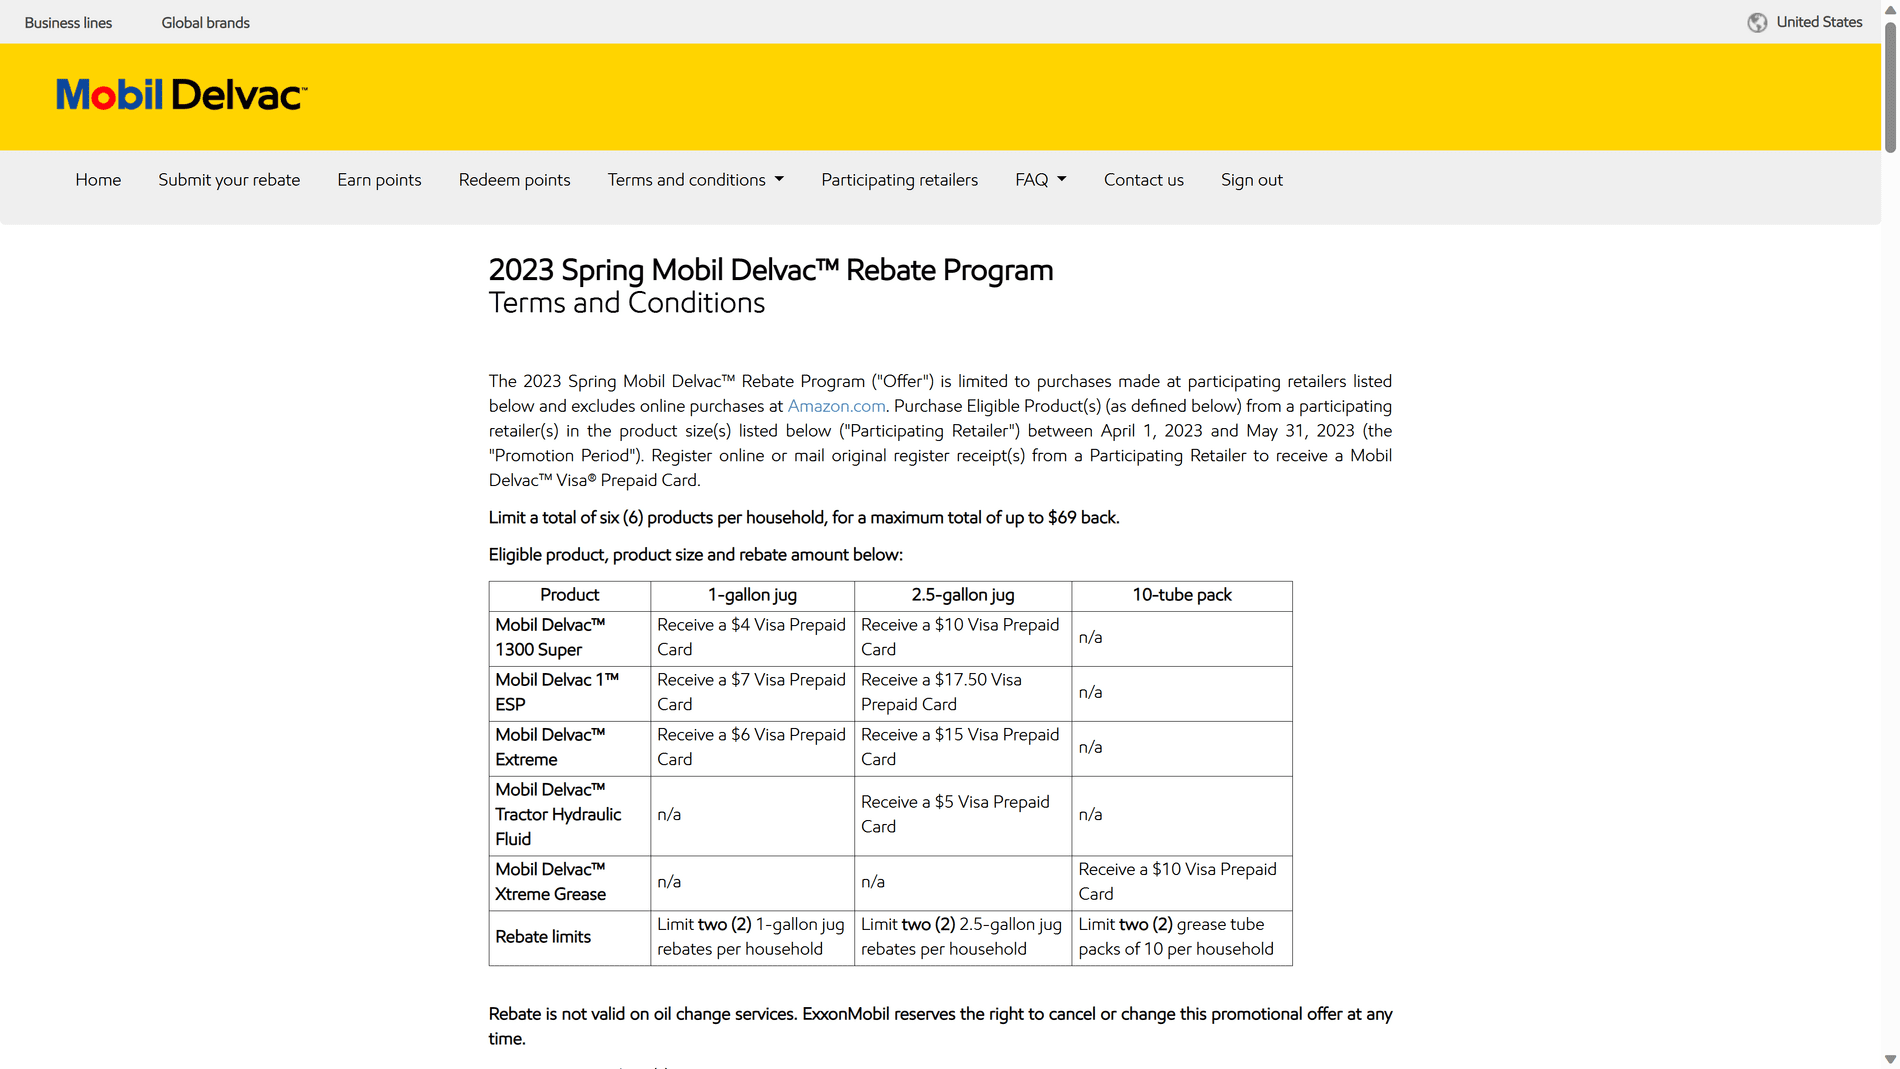Click the 2023 Spring Rebate Program heading
This screenshot has width=1900, height=1069.
pos(770,271)
